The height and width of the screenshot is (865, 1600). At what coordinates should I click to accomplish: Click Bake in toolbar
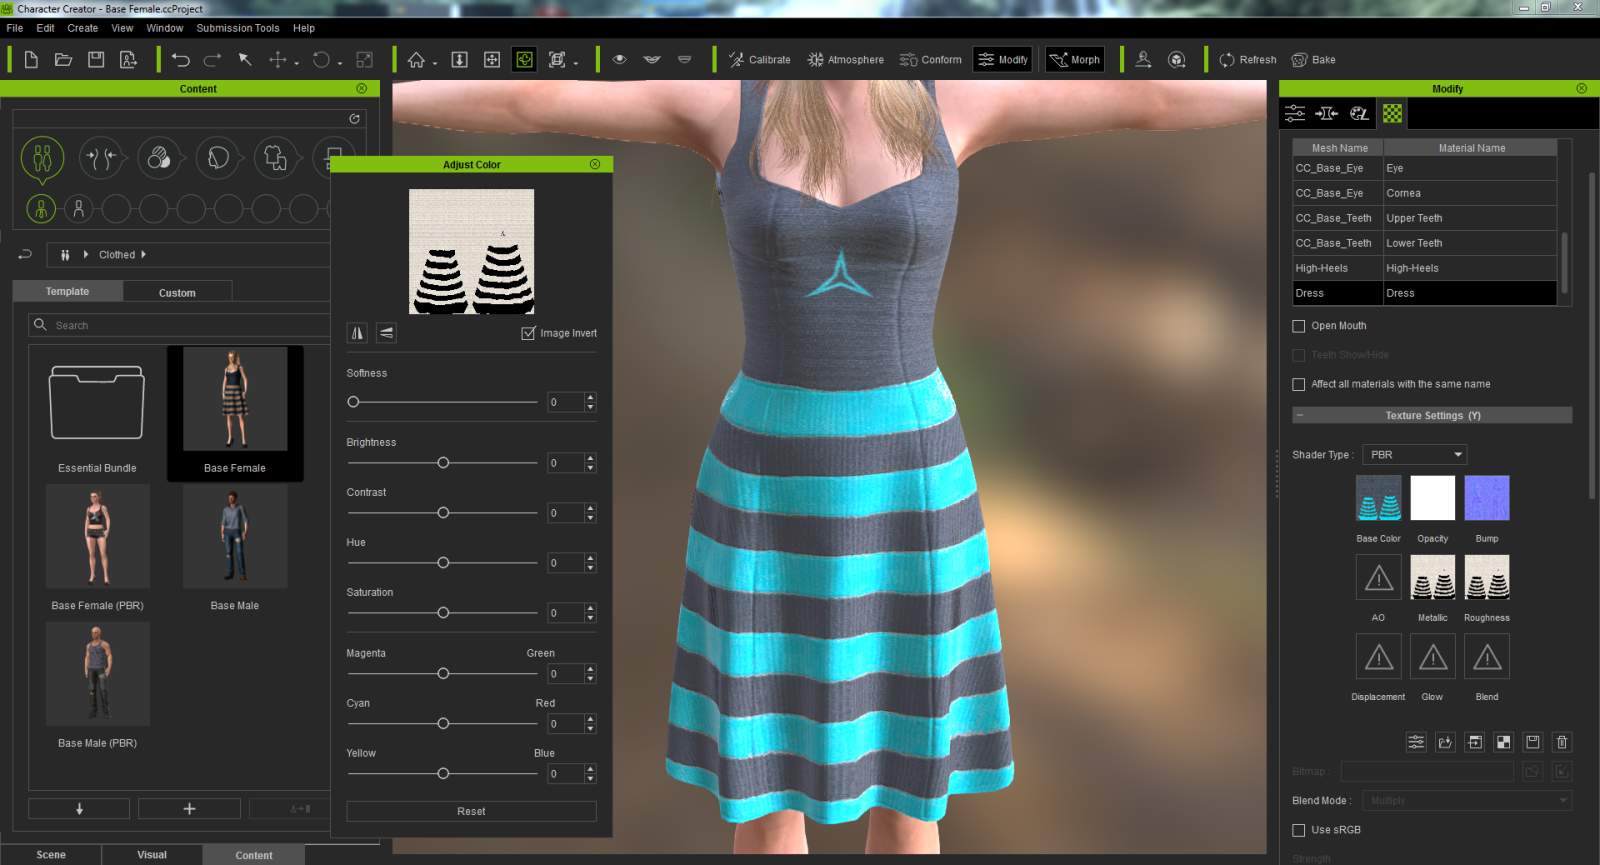[1314, 60]
